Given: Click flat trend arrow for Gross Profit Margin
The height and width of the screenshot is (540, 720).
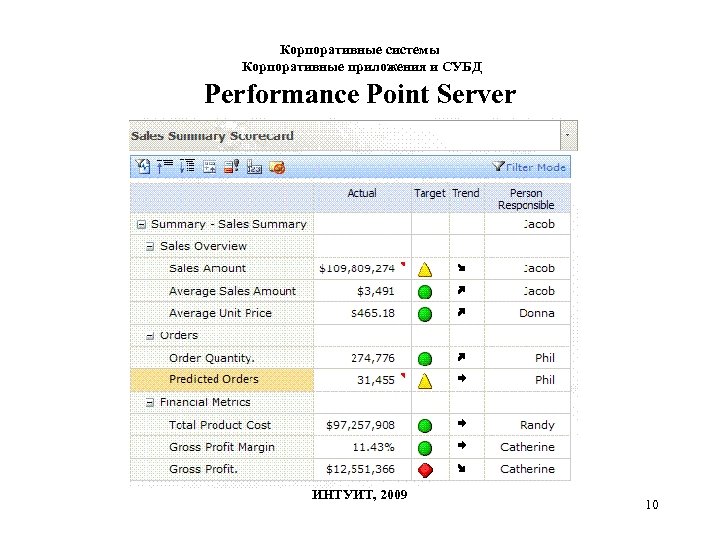Looking at the screenshot, I should 462,445.
